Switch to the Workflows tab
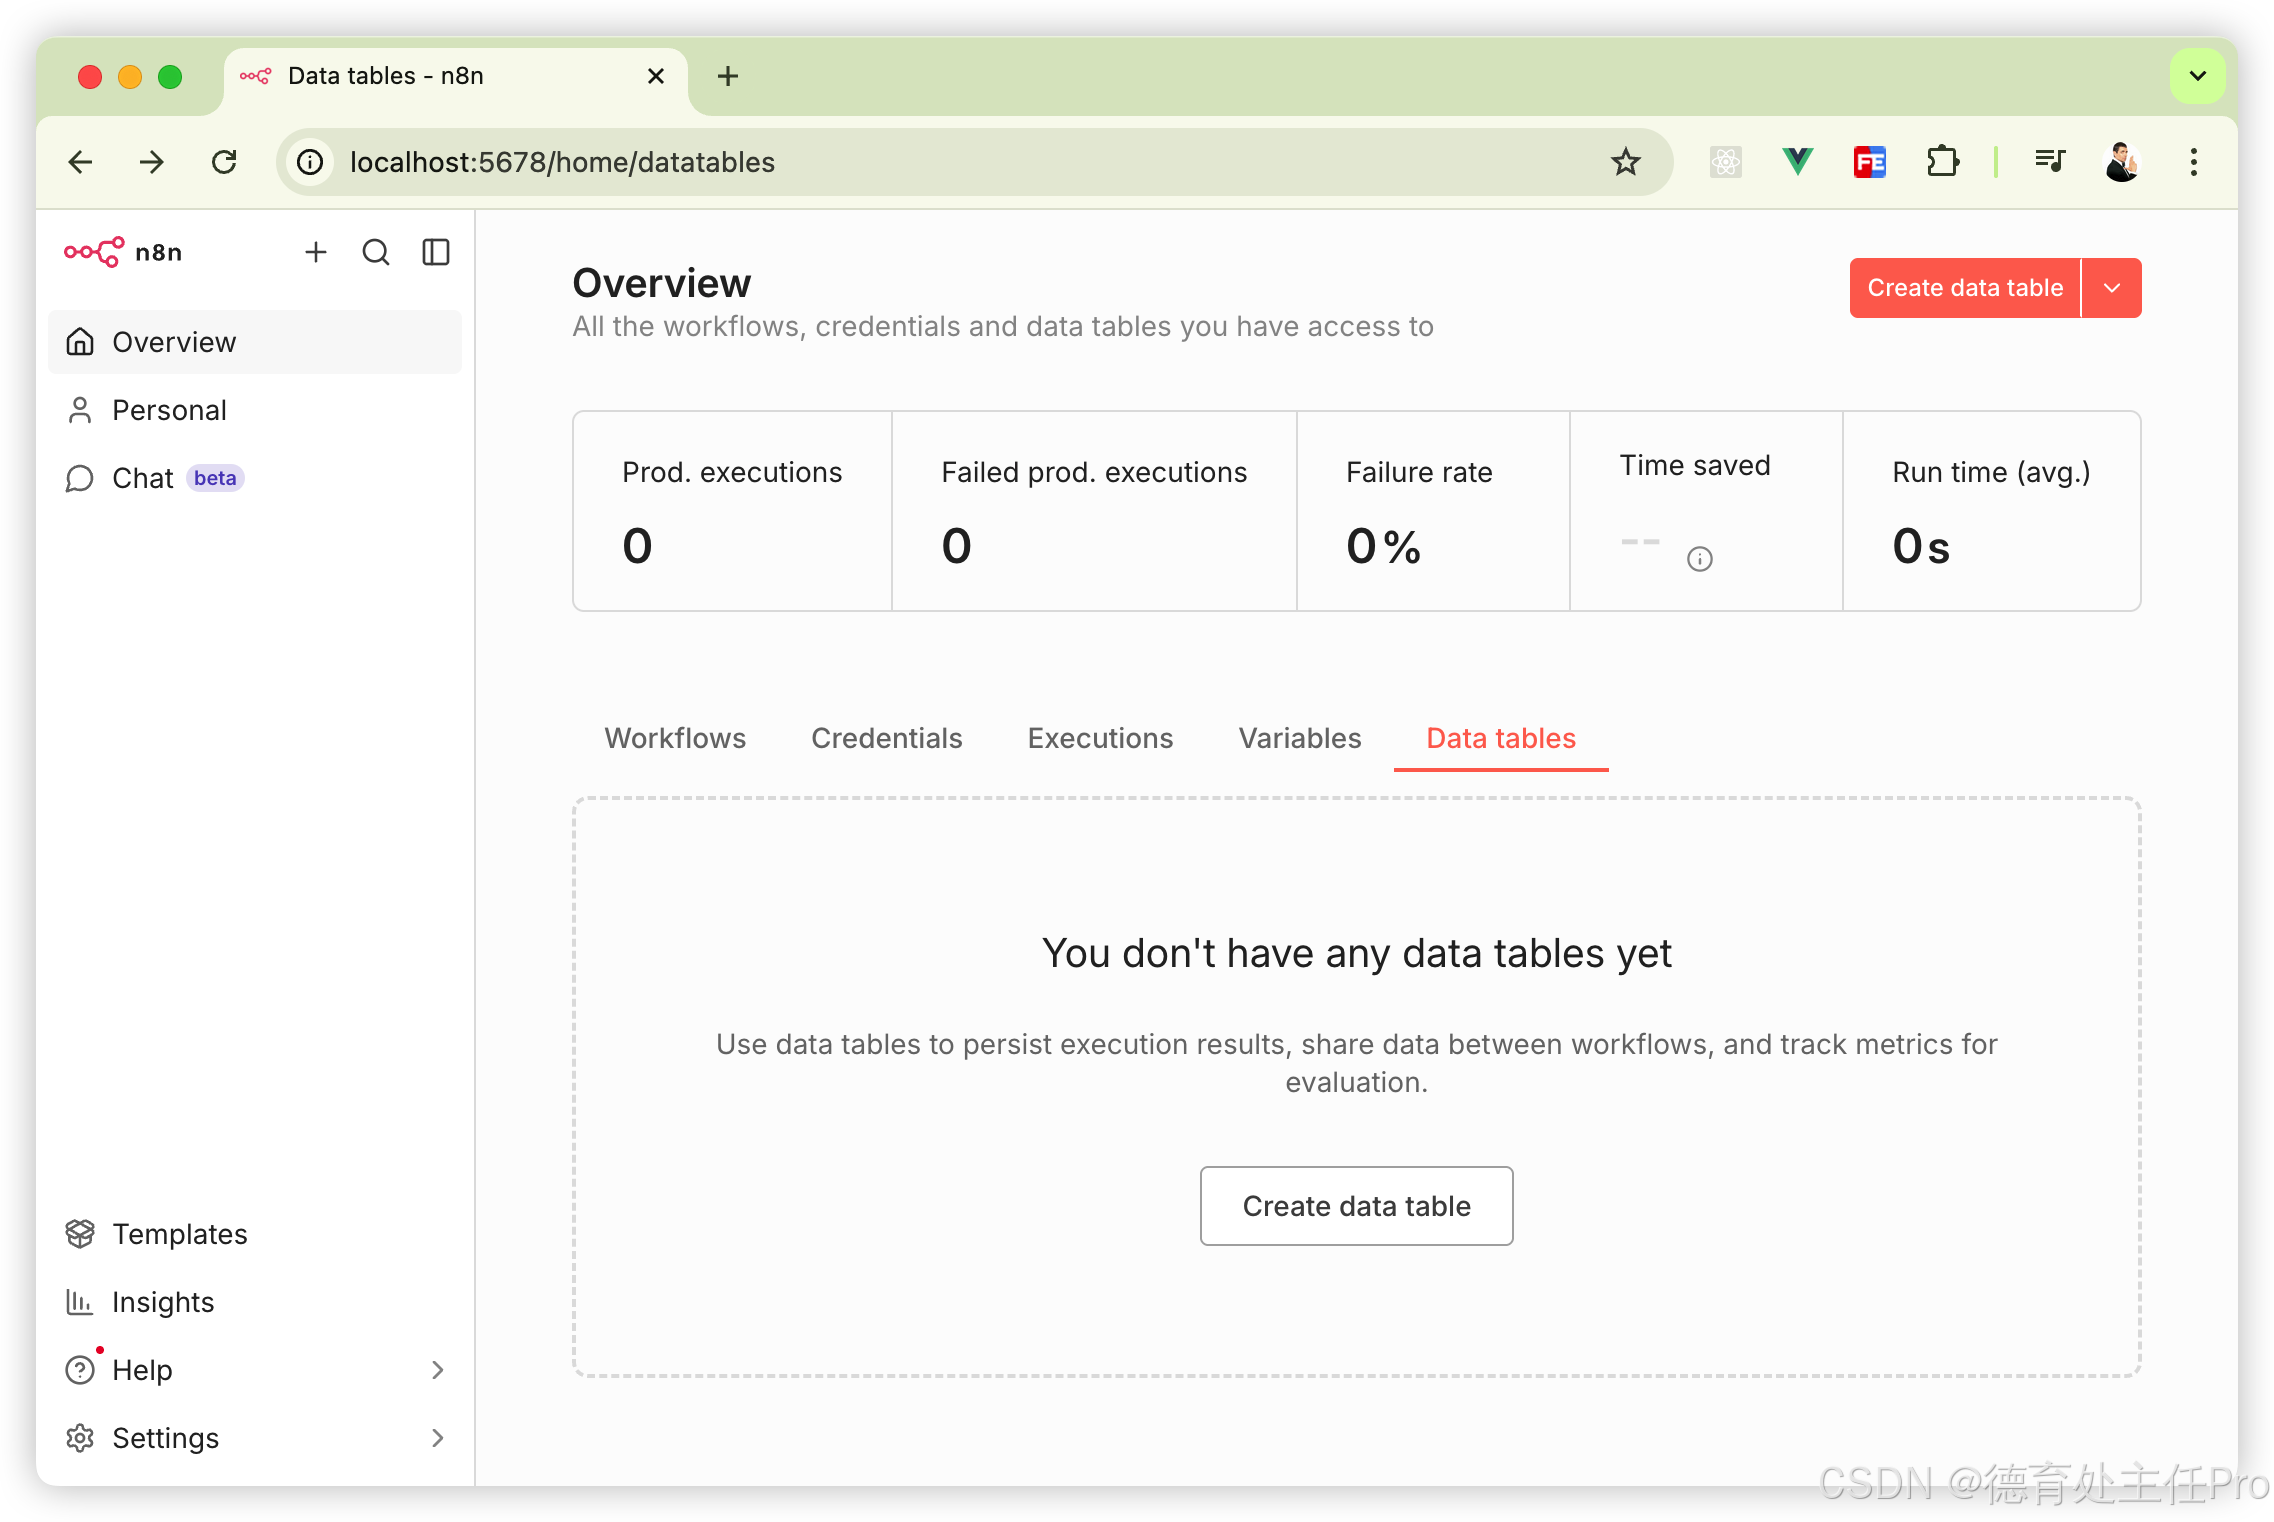The width and height of the screenshot is (2274, 1522). click(675, 738)
